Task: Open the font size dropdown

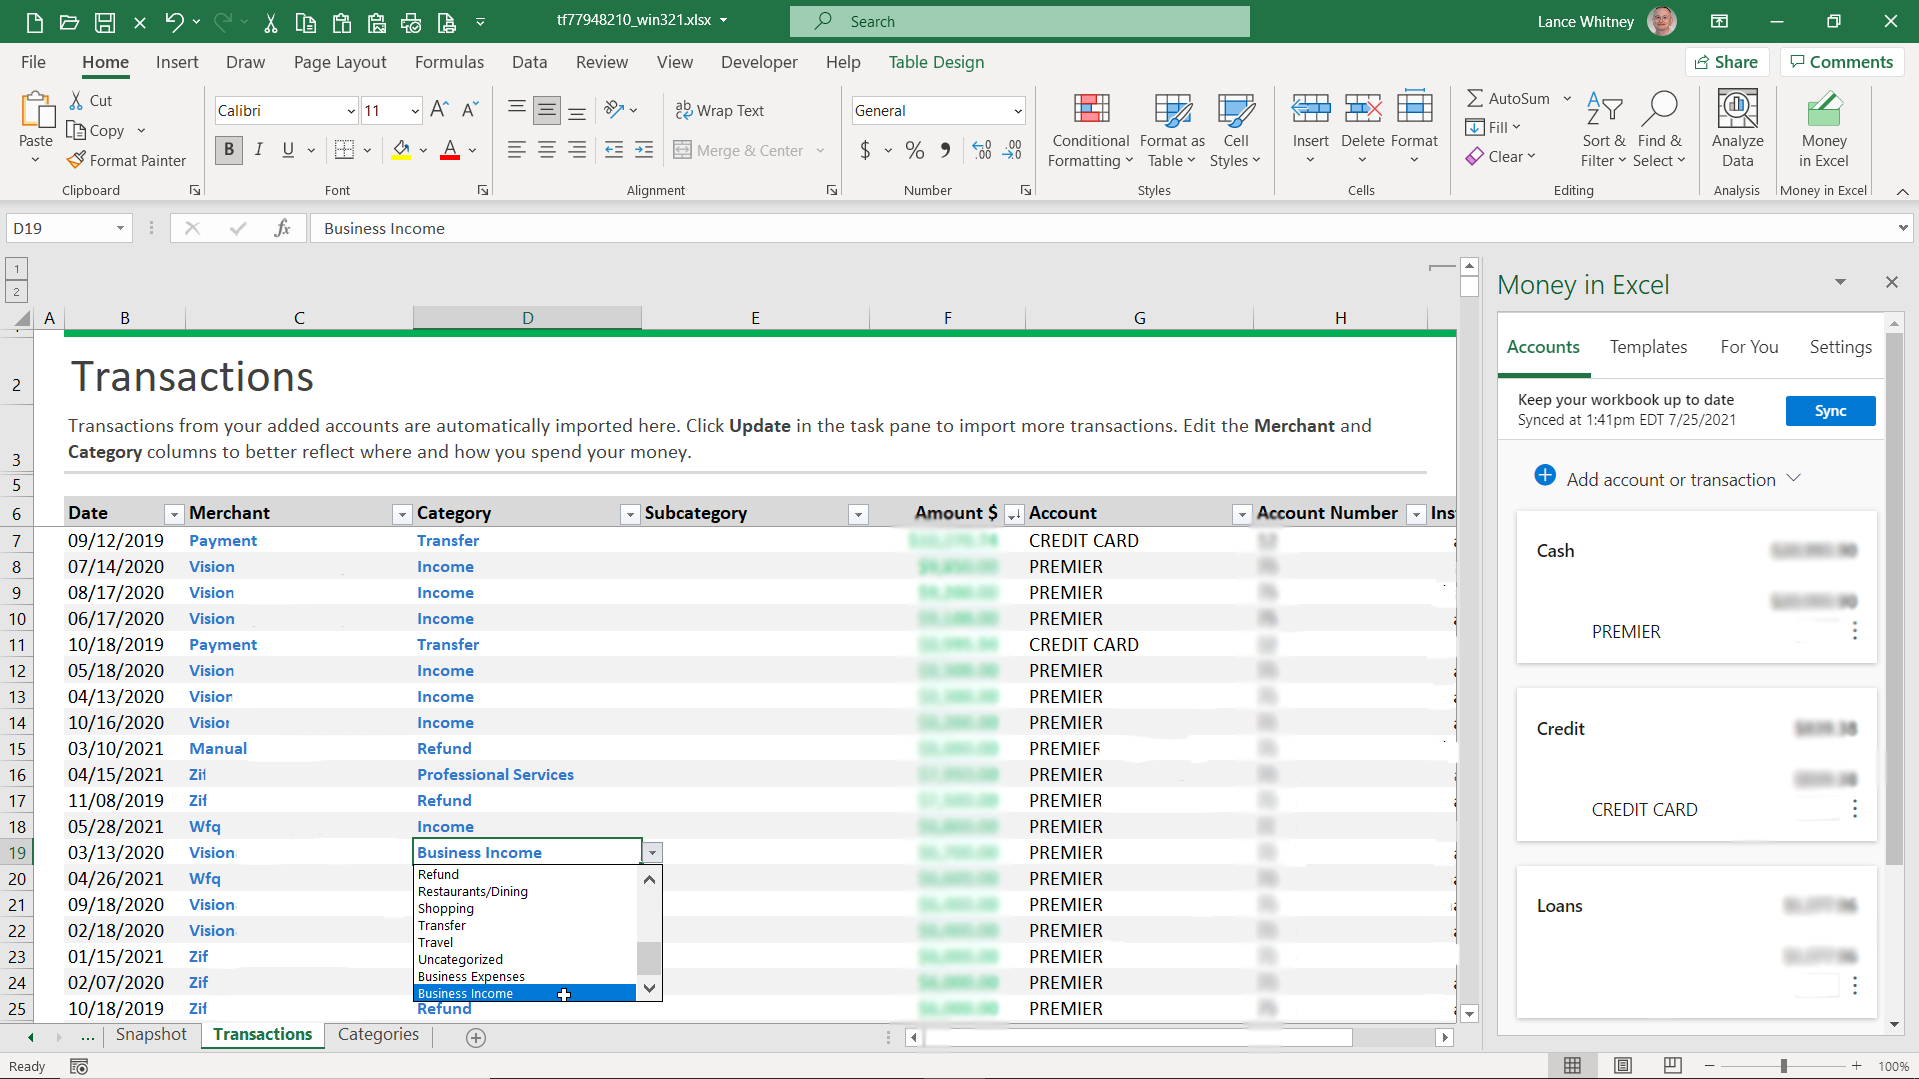Action: pos(415,111)
